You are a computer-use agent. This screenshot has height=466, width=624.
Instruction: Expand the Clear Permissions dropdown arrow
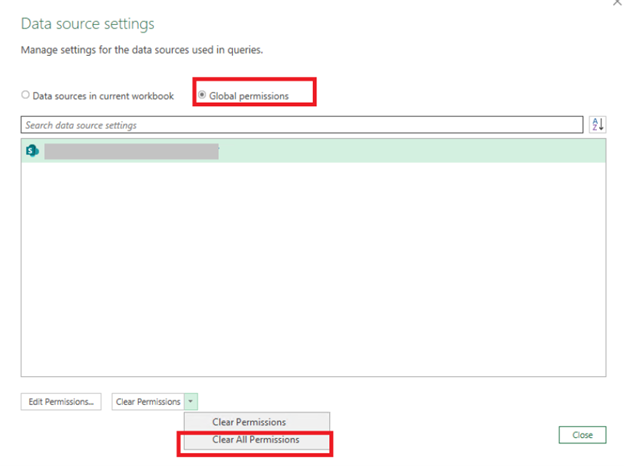coord(191,402)
